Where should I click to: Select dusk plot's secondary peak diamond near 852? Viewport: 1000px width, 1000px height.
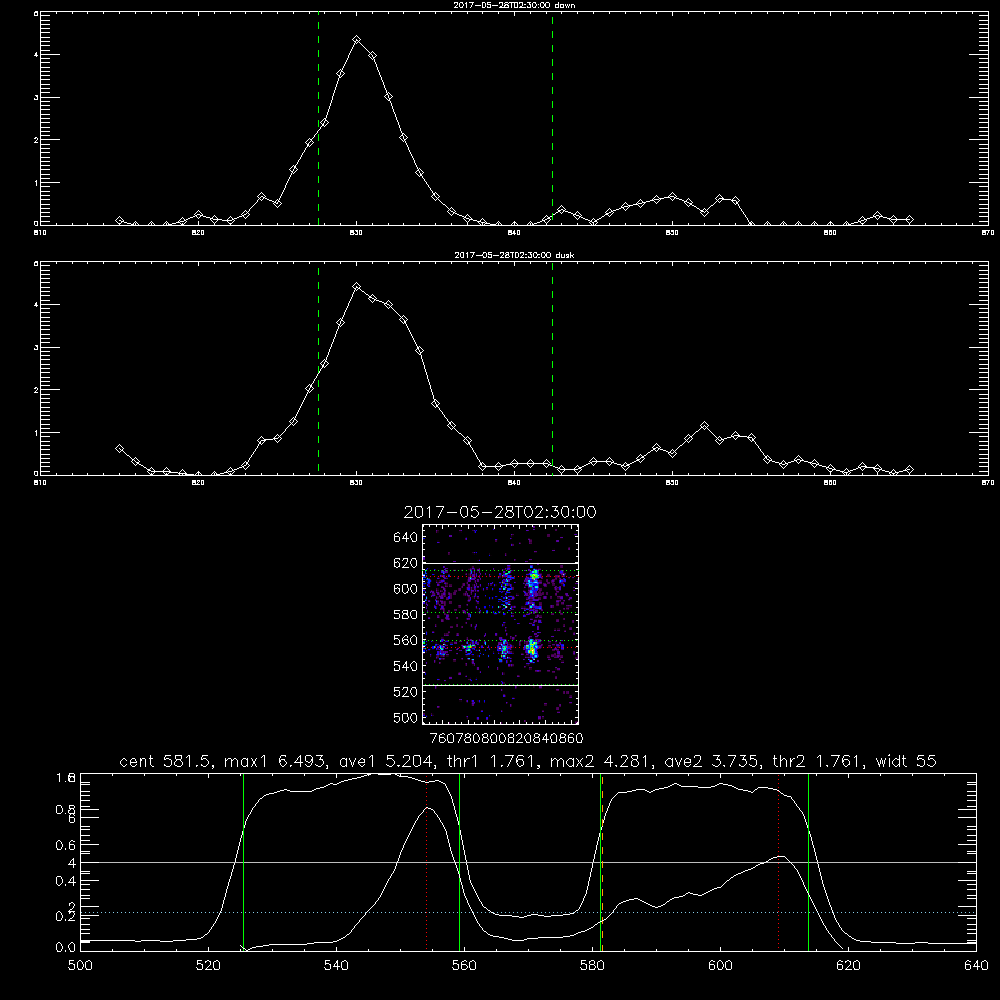pos(704,425)
